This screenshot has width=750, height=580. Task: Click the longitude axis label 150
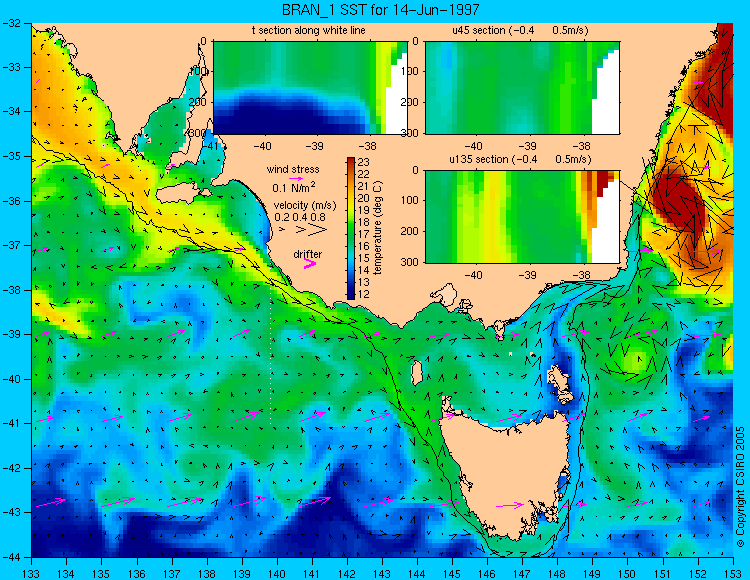628,573
